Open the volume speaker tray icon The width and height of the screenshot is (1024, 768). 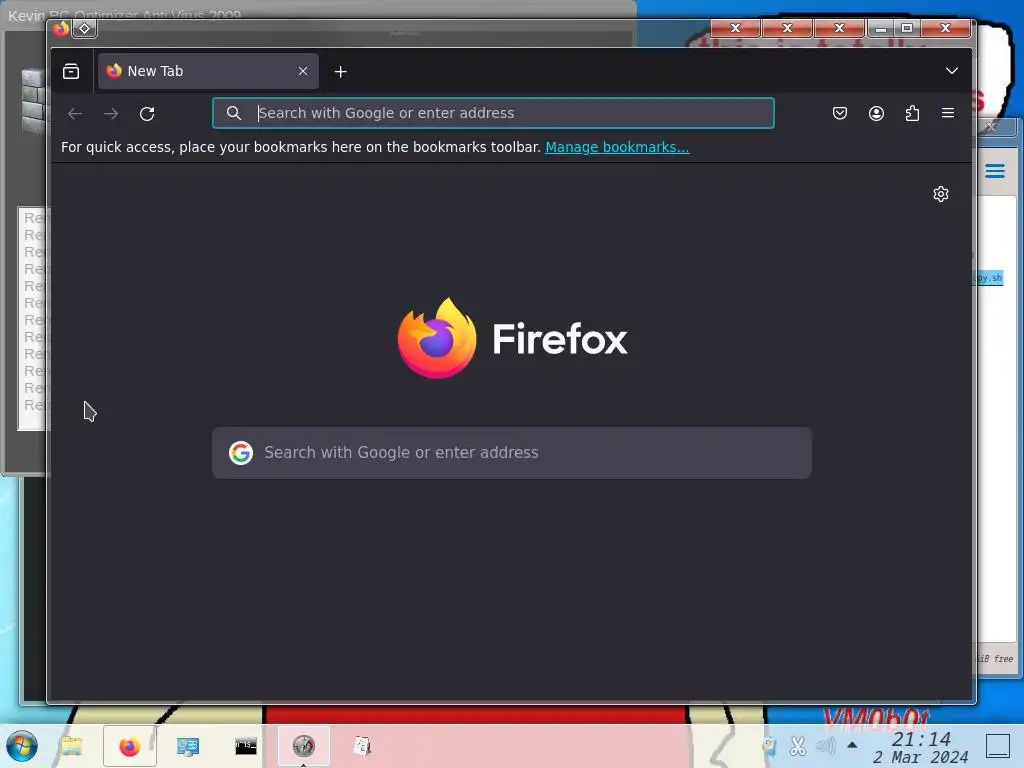[825, 746]
